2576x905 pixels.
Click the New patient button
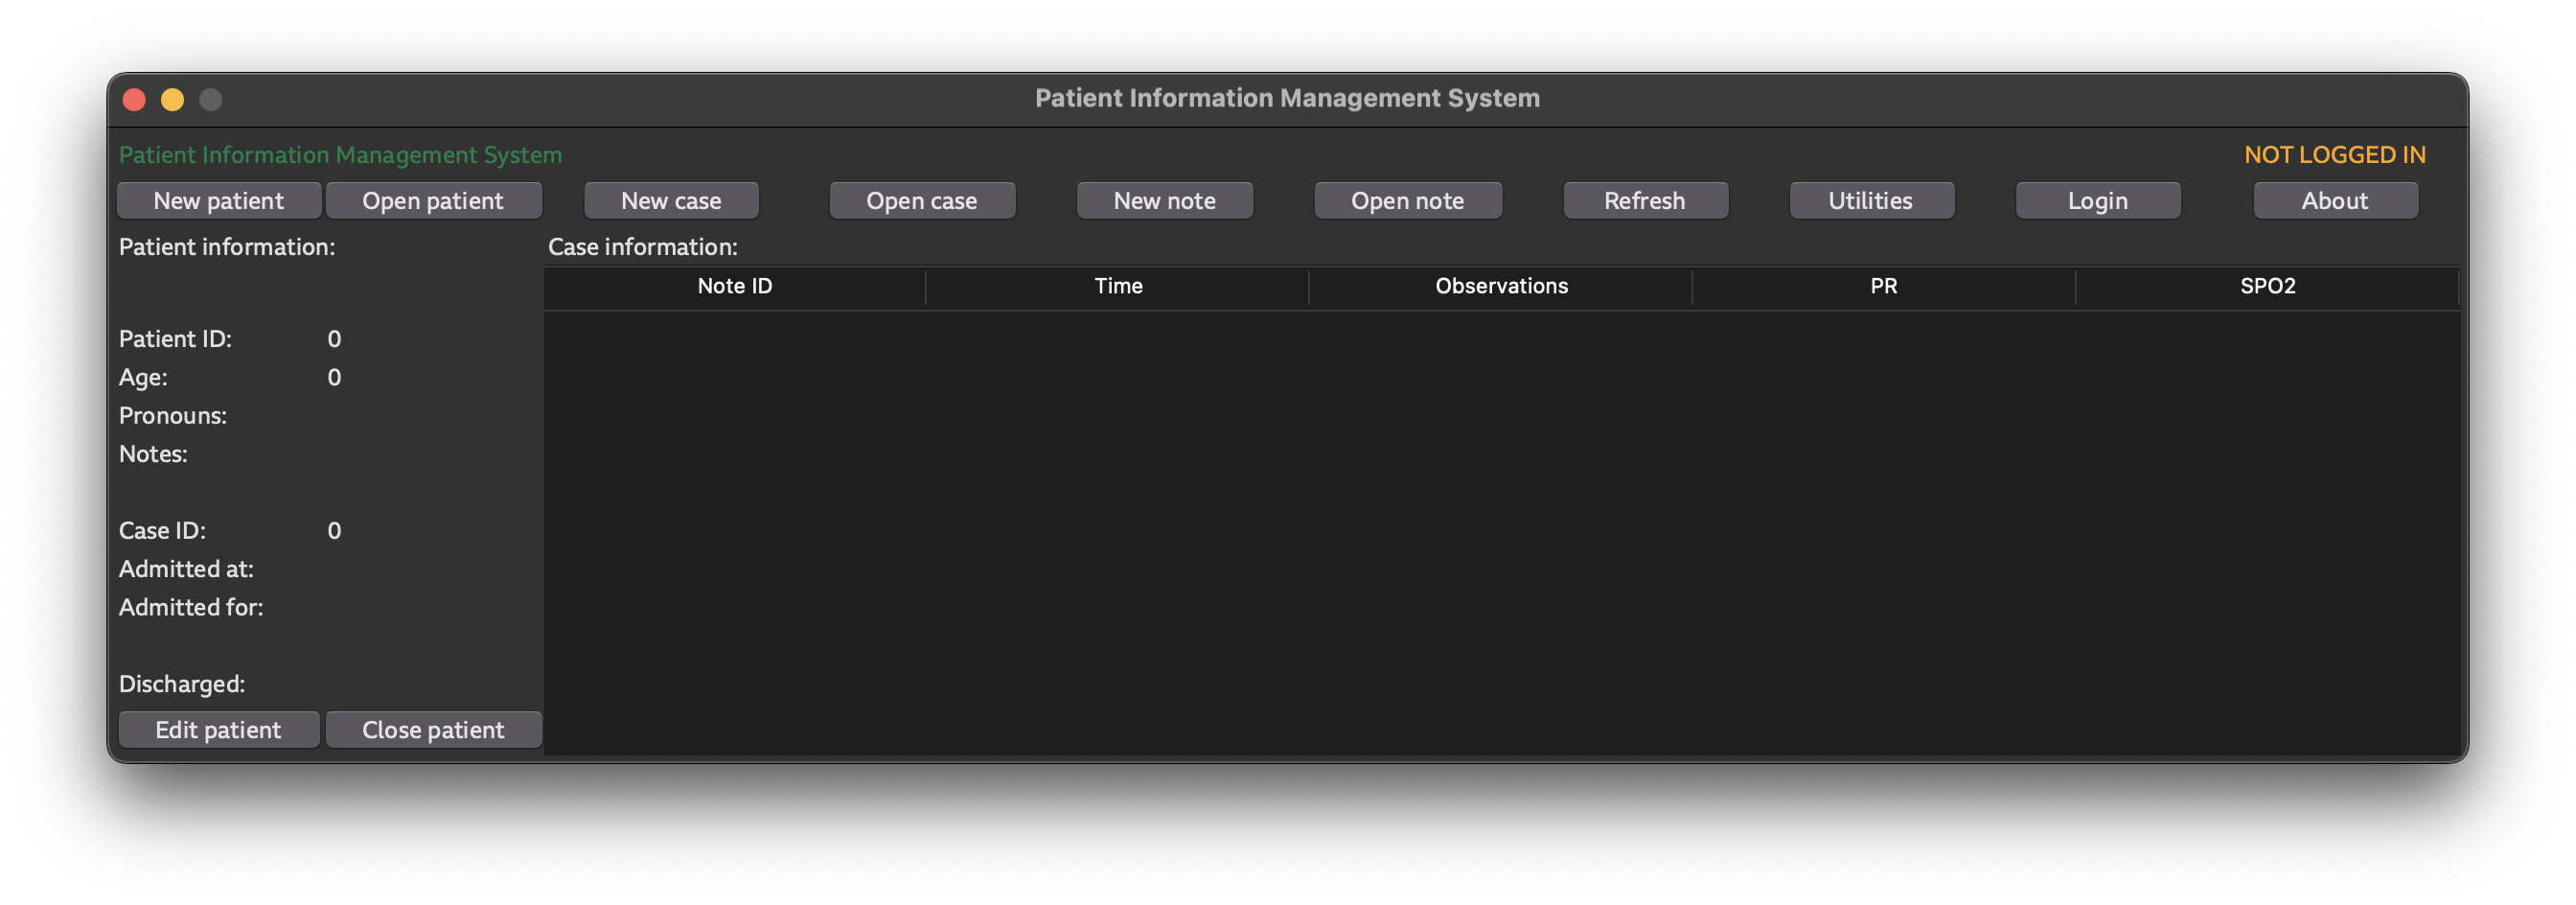coord(218,200)
